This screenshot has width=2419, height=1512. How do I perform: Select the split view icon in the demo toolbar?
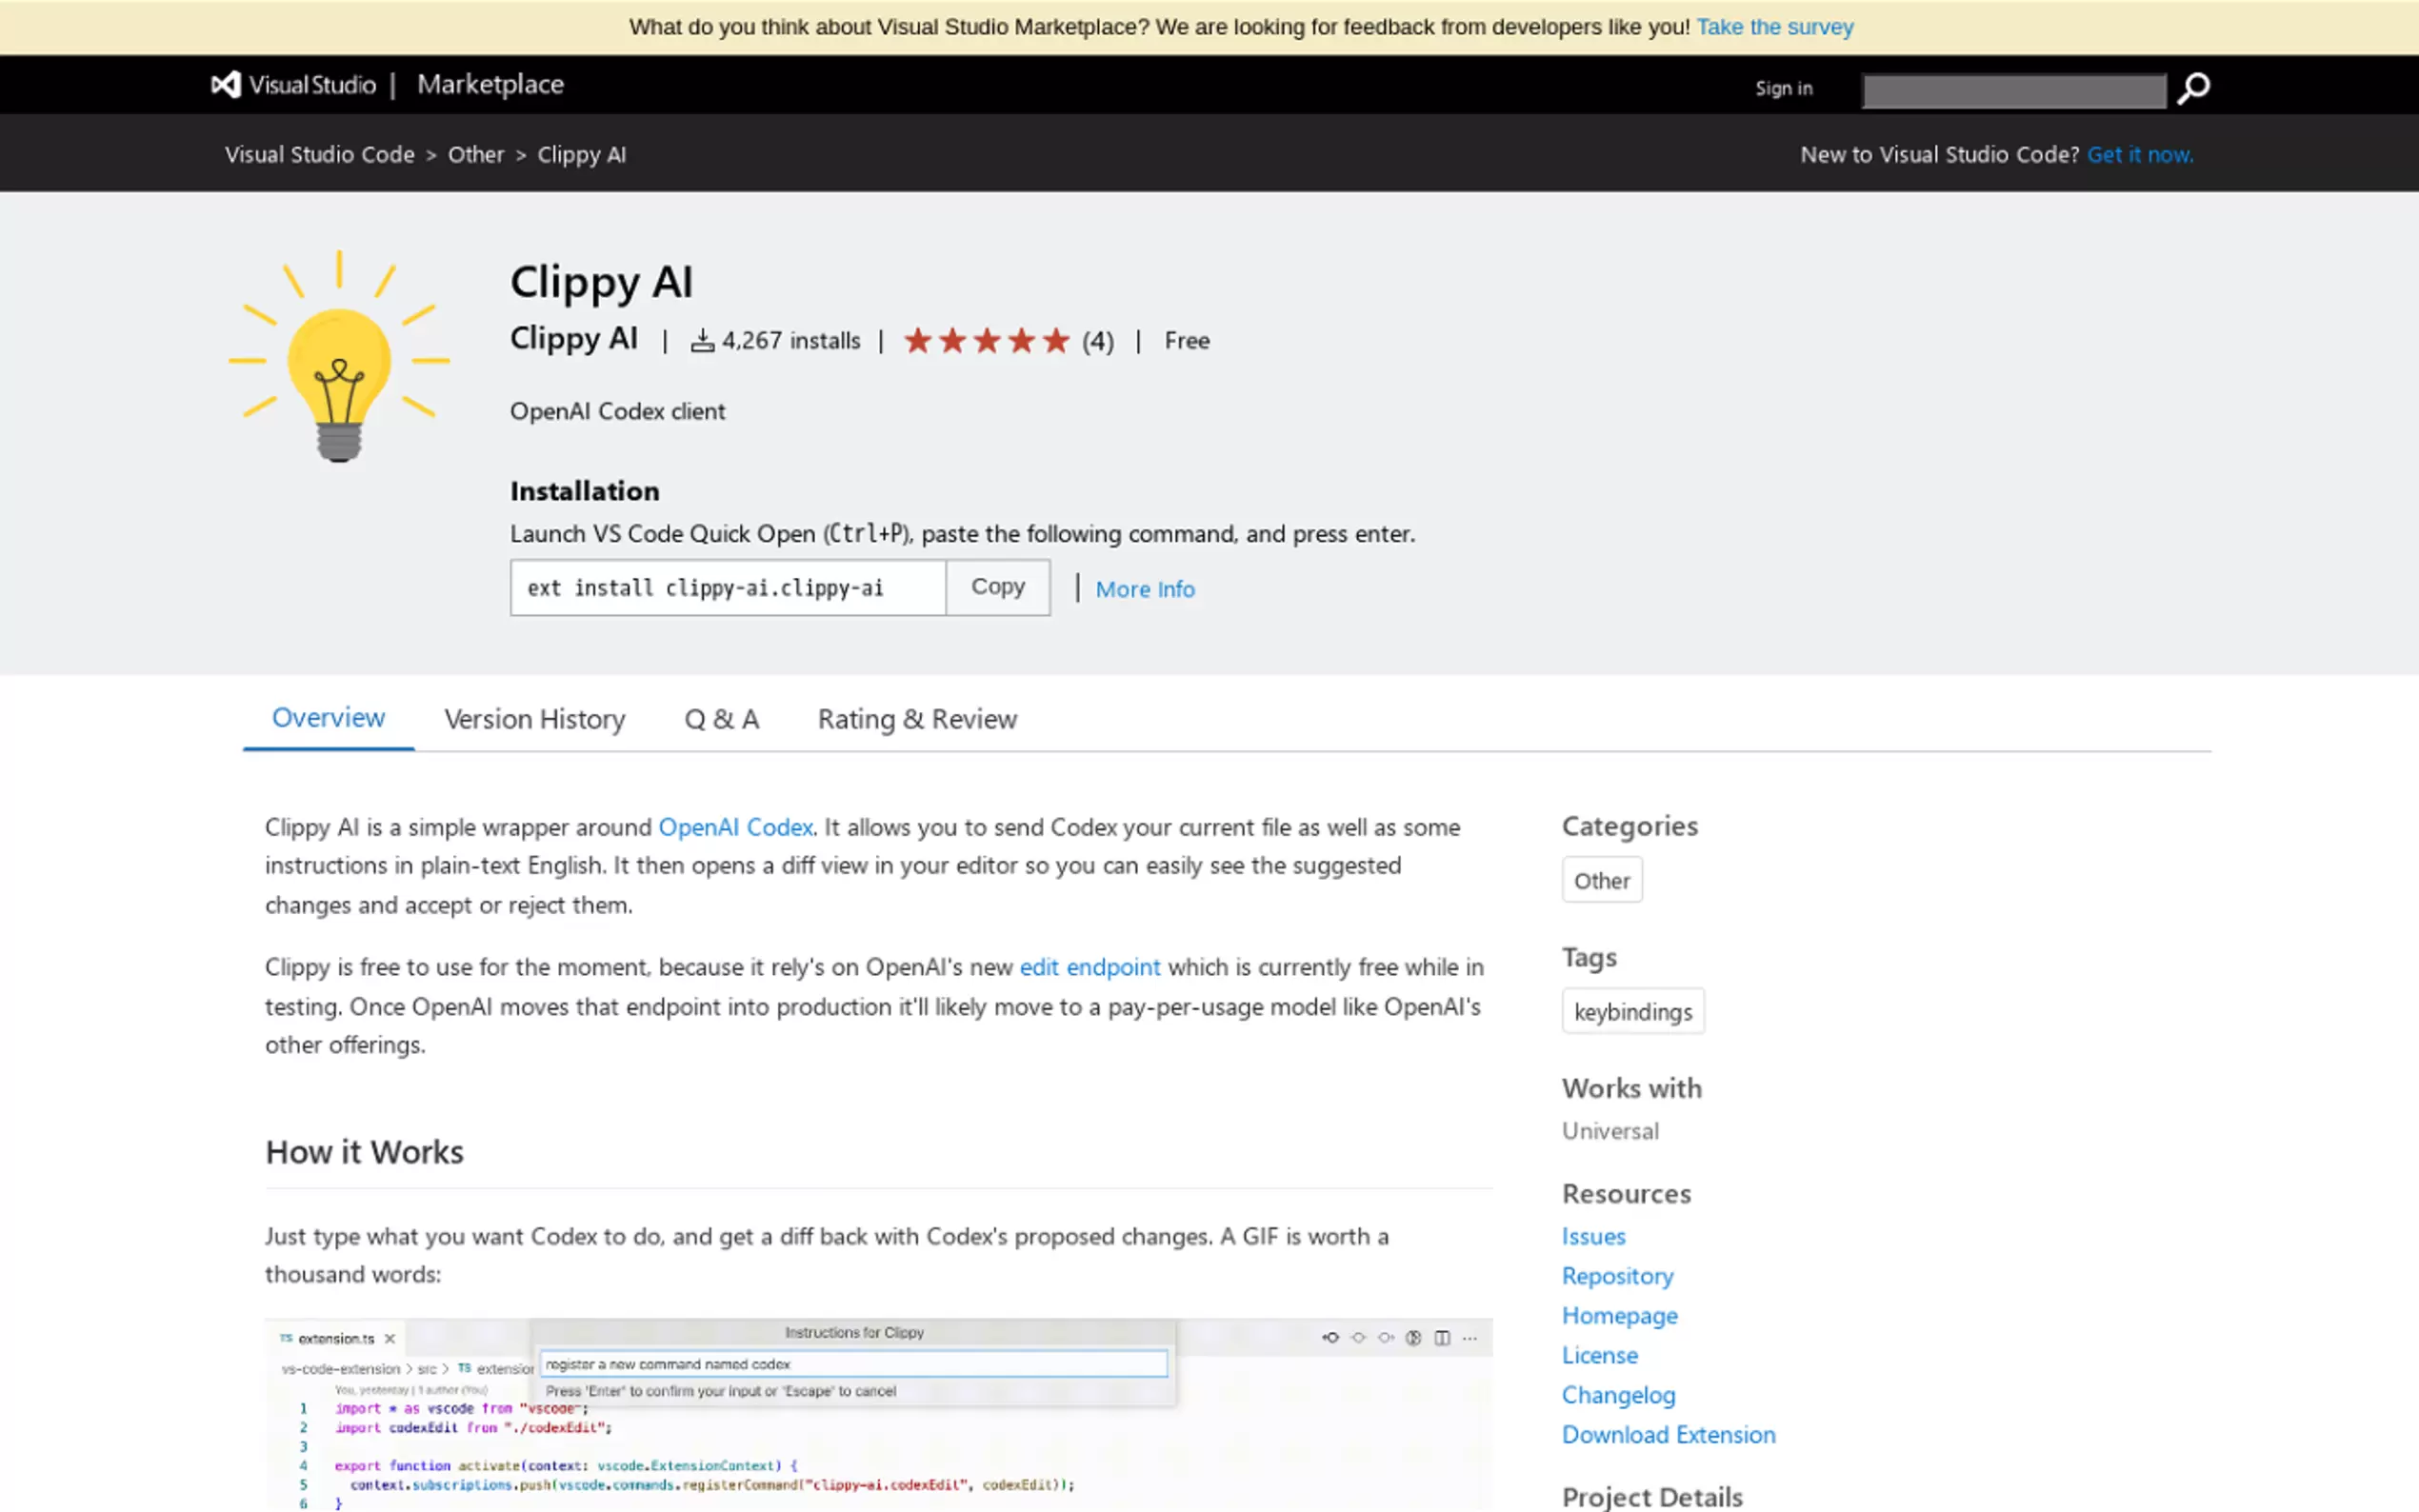(1442, 1338)
